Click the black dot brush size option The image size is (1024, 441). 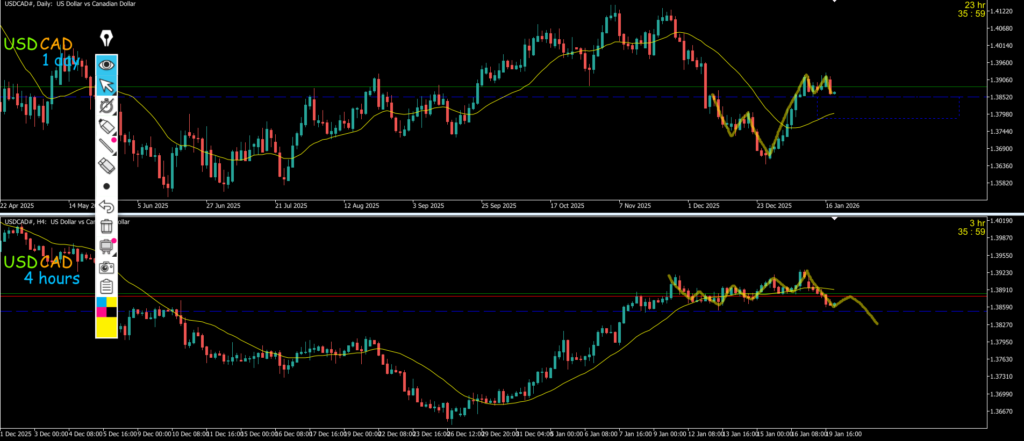click(x=106, y=186)
